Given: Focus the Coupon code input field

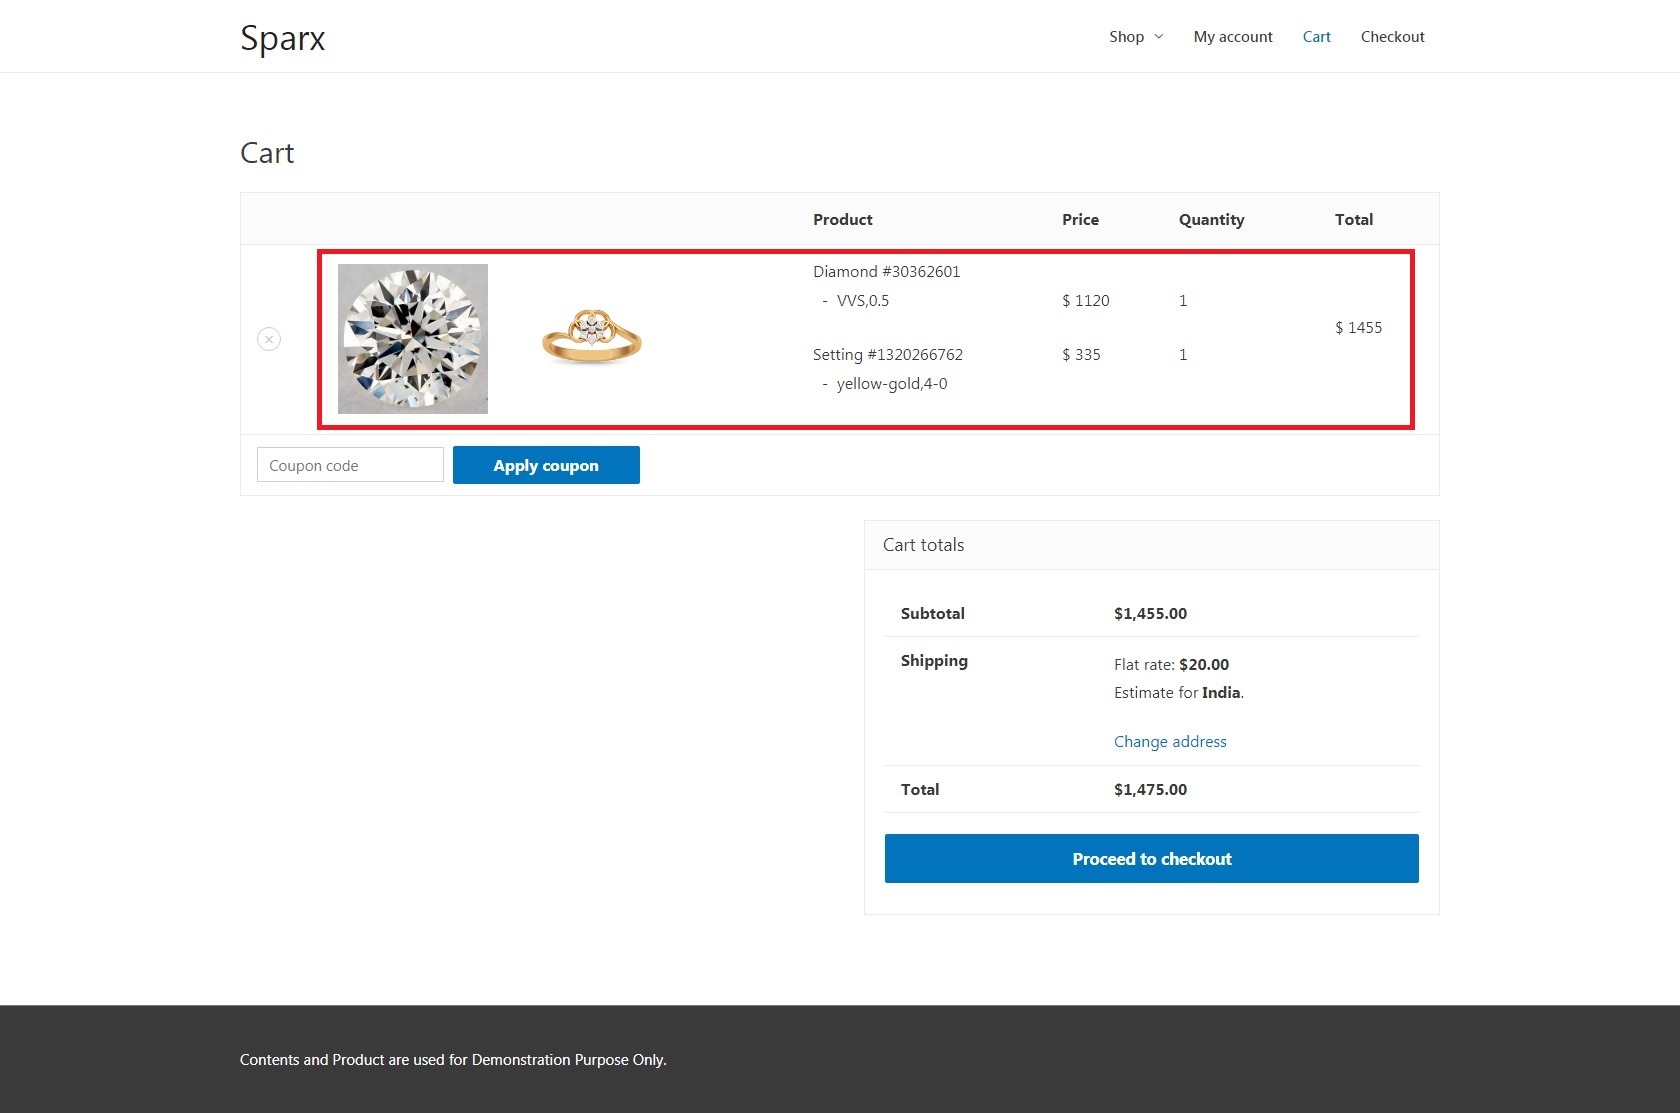Looking at the screenshot, I should click(x=350, y=465).
